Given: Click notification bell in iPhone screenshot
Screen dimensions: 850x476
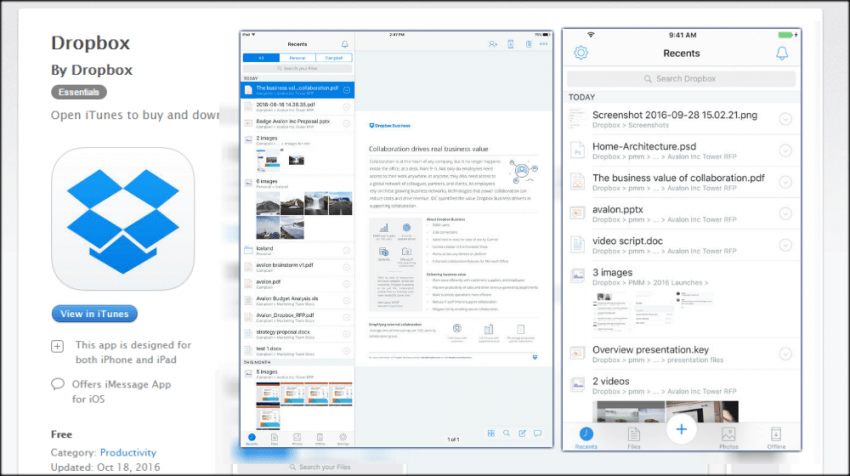Looking at the screenshot, I should pos(782,53).
